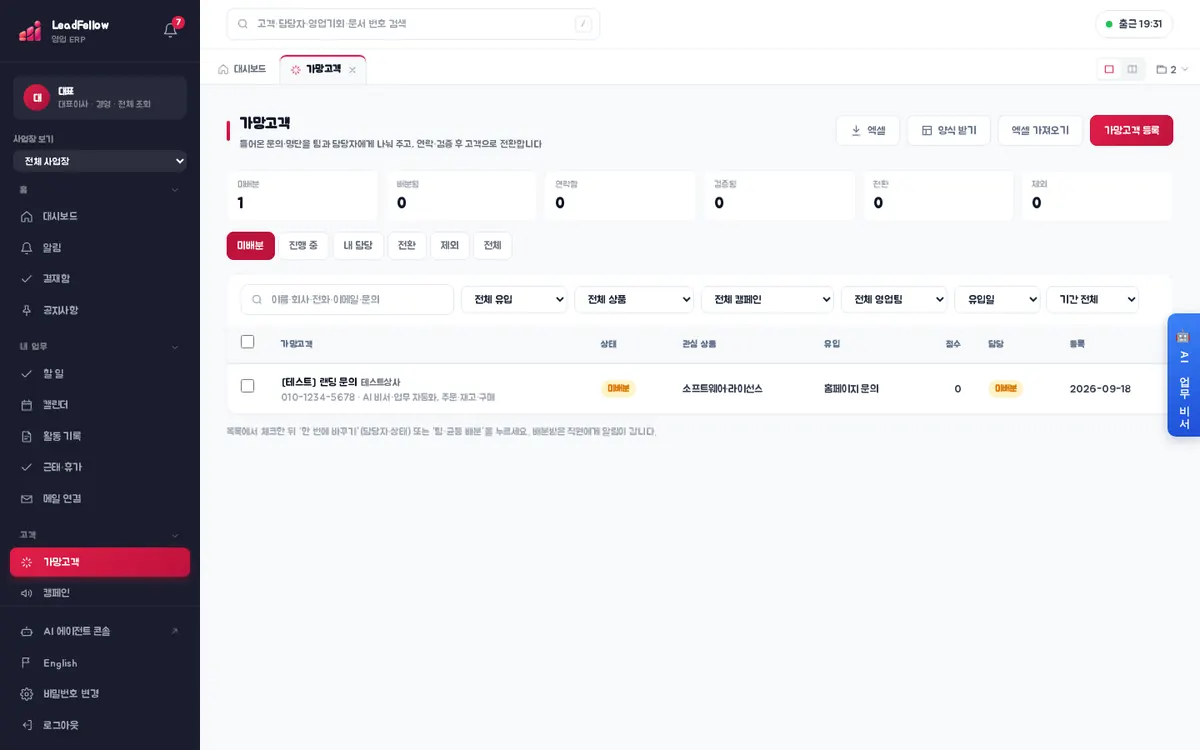Open 비밀번호 변경
This screenshot has width=1200, height=750.
[100, 694]
